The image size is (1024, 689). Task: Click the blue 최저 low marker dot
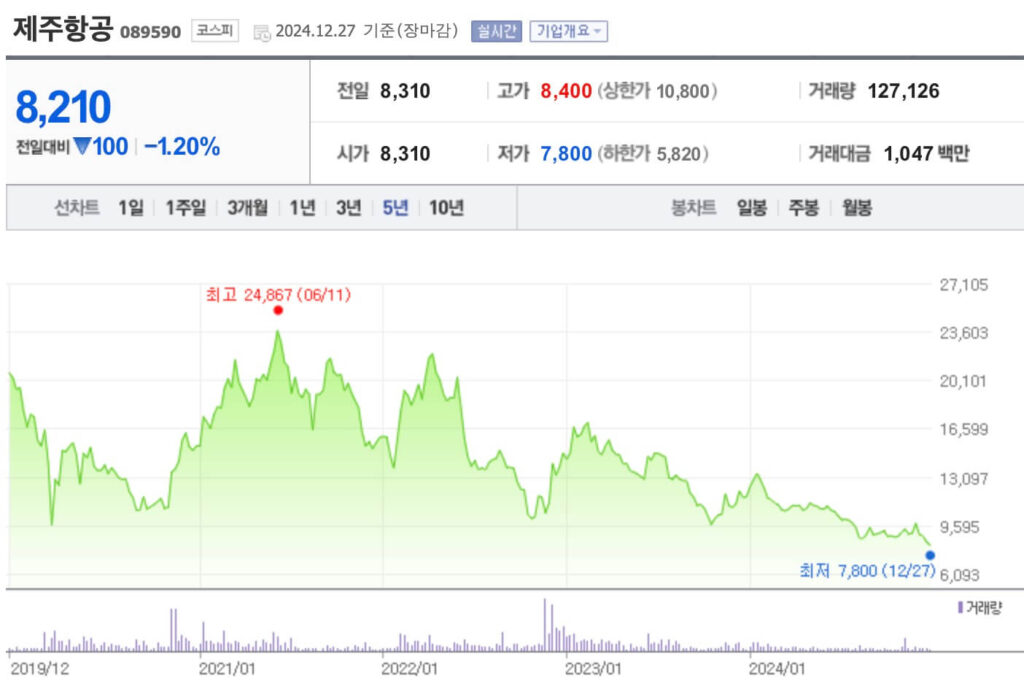930,555
